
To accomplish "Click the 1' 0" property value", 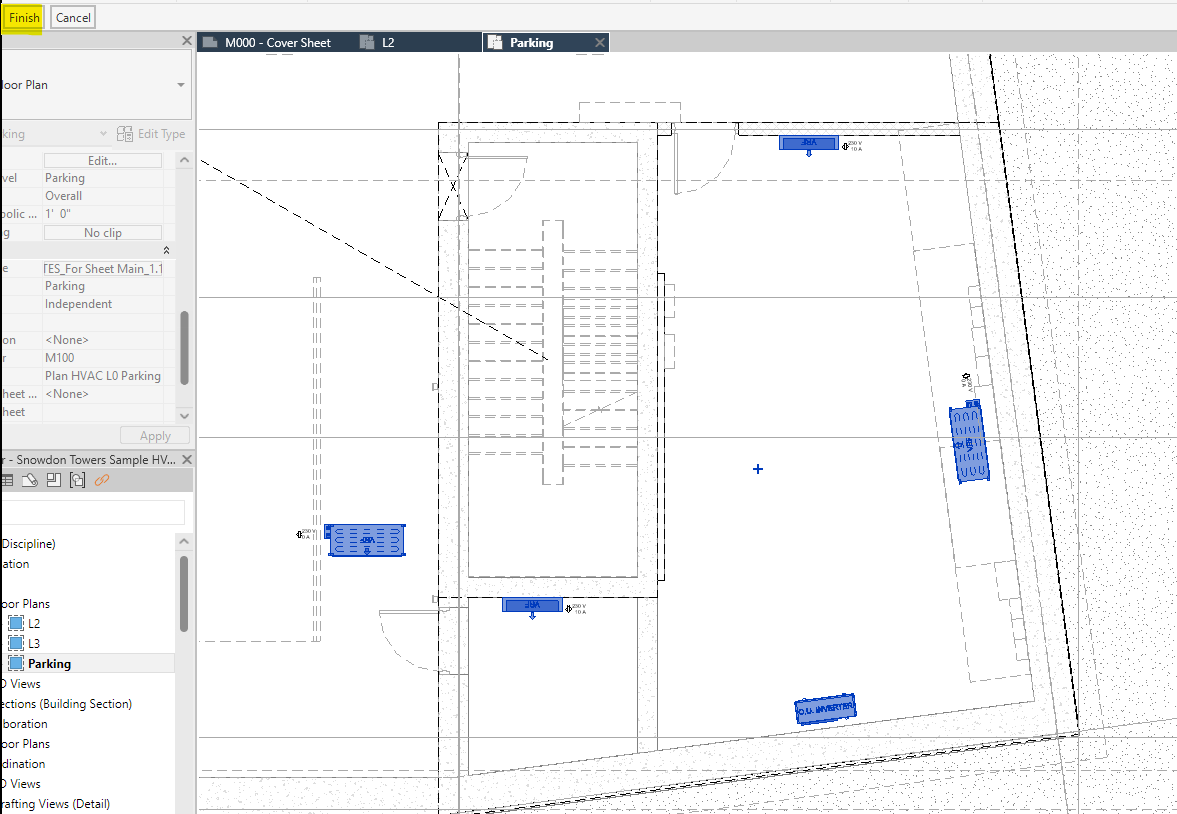I will click(58, 214).
